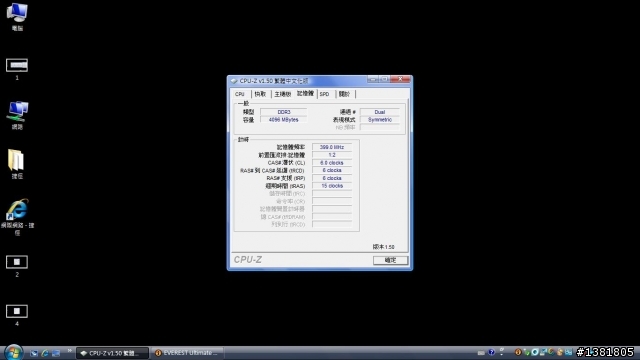Screen dimensions: 640x360
Task: Select the desktop shortcut labeled 2
Action: 17,266
